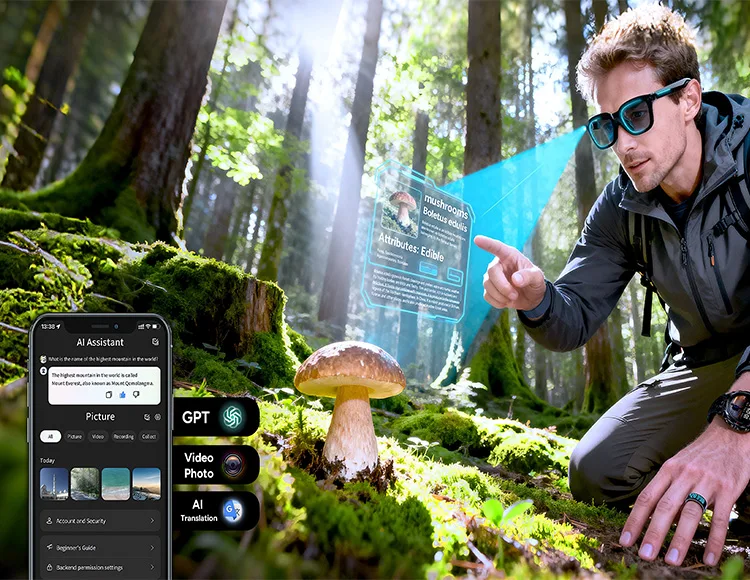Select the All filter tab
750x580 pixels.
point(51,437)
